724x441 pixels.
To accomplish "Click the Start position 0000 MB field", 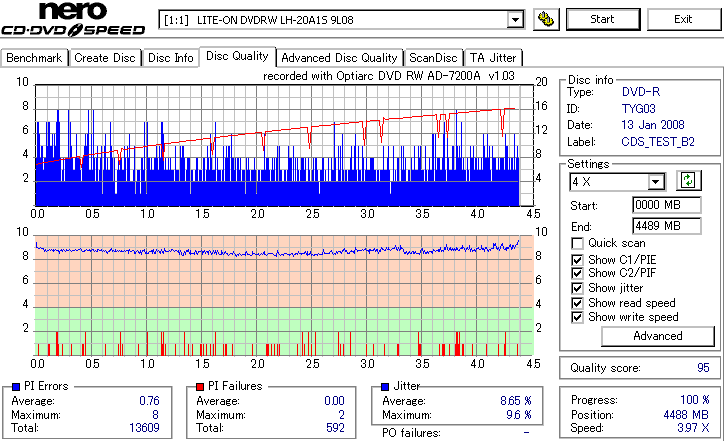I will 666,205.
